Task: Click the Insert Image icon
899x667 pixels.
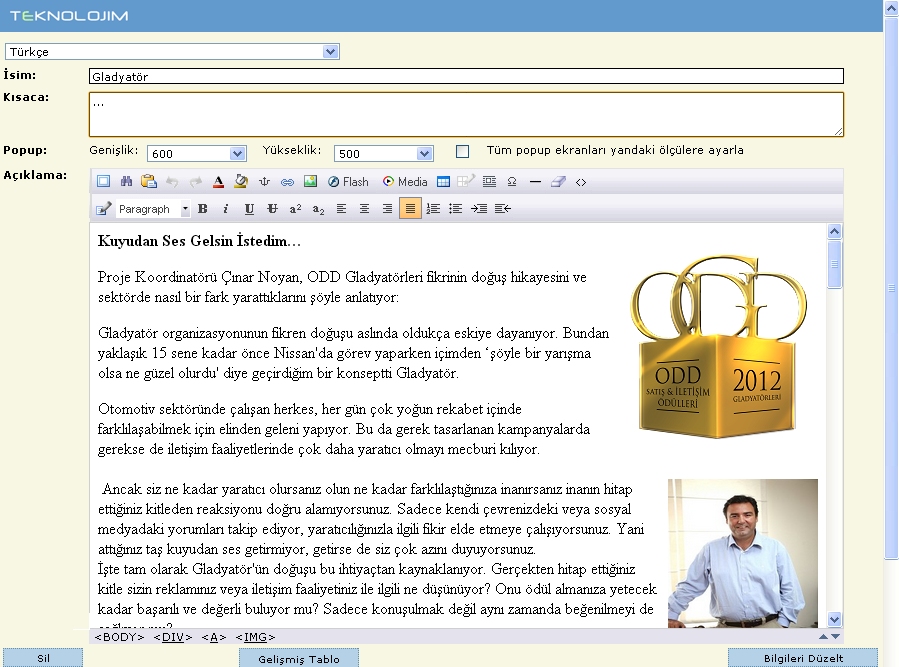Action: pyautogui.click(x=310, y=182)
